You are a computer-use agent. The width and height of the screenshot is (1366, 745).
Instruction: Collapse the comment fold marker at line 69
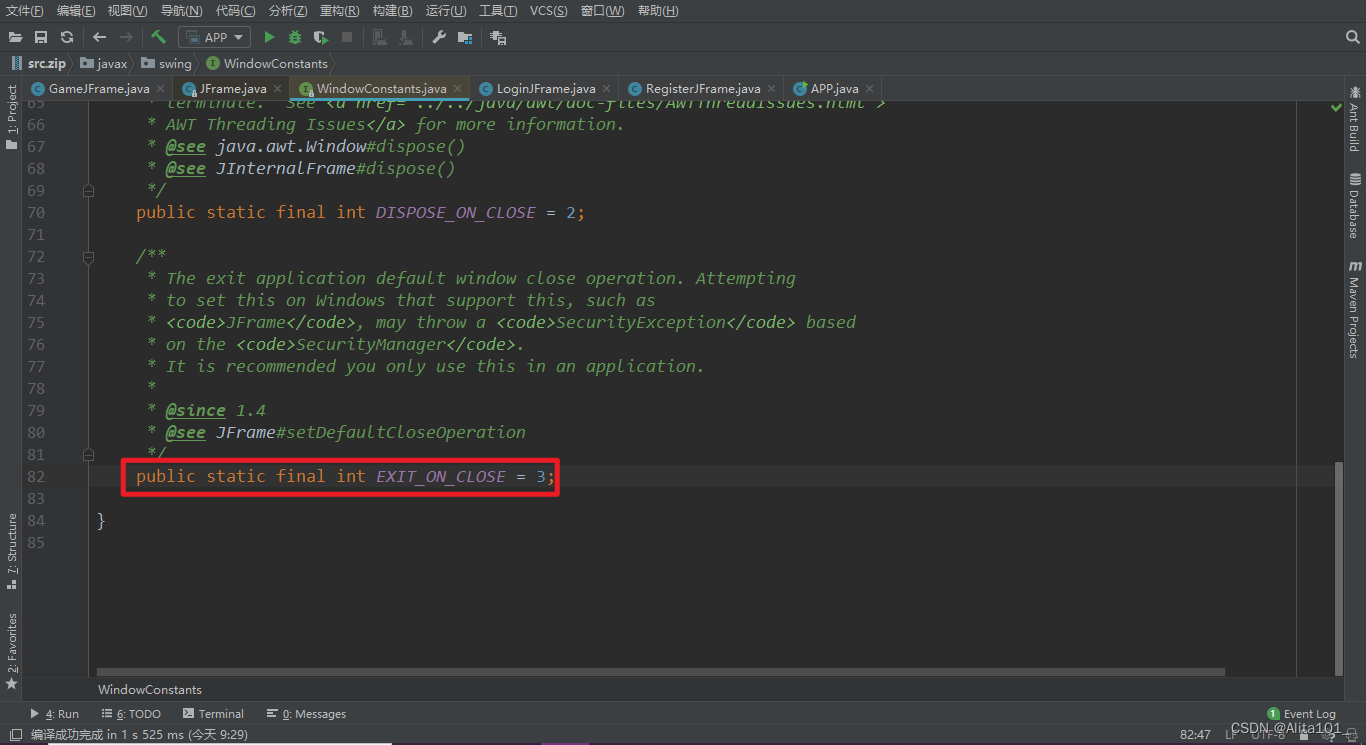click(x=89, y=190)
